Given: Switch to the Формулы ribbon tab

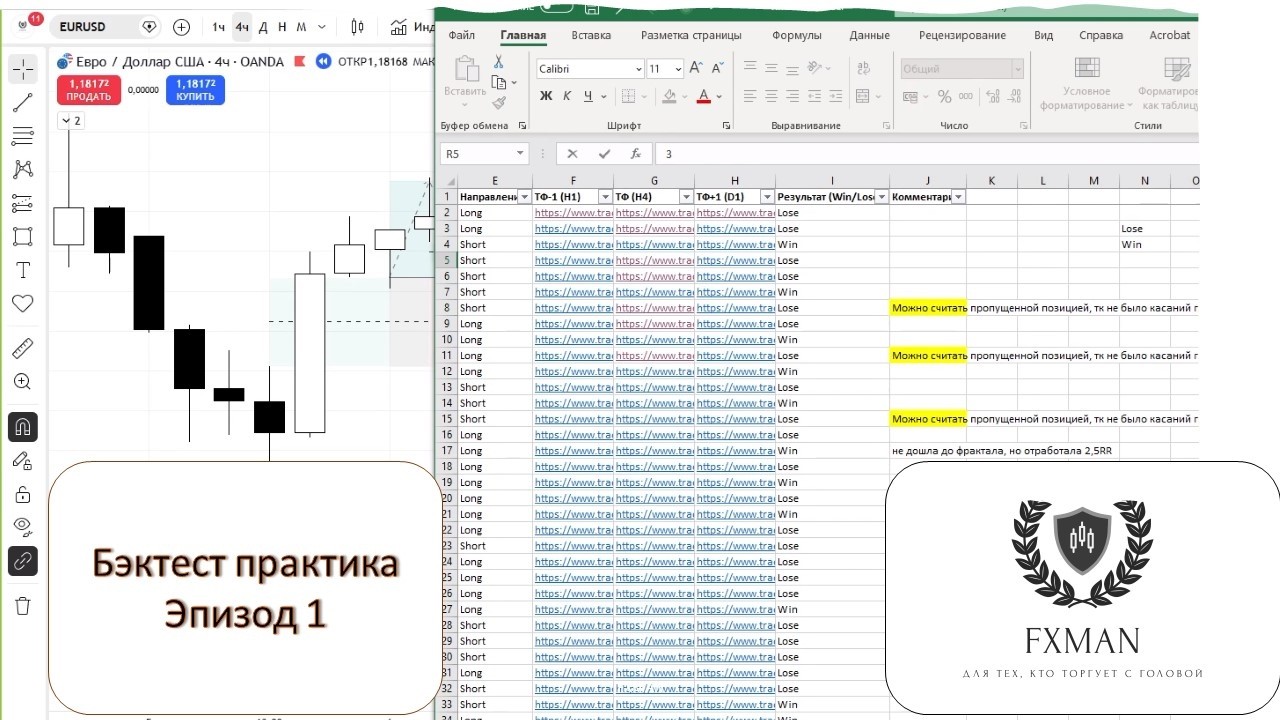Looking at the screenshot, I should click(797, 35).
